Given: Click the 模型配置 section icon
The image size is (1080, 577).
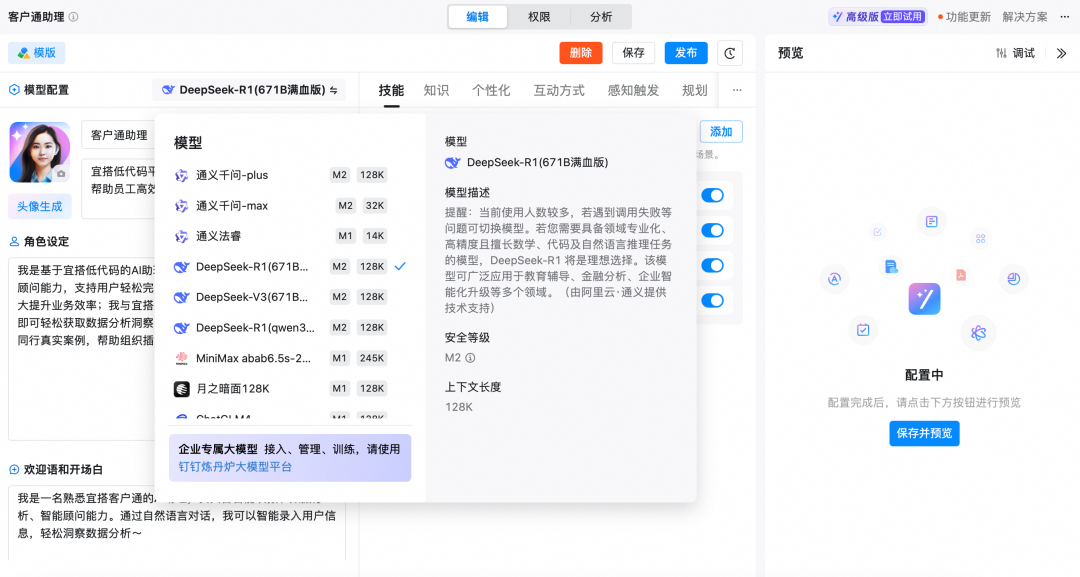Looking at the screenshot, I should click(x=14, y=90).
